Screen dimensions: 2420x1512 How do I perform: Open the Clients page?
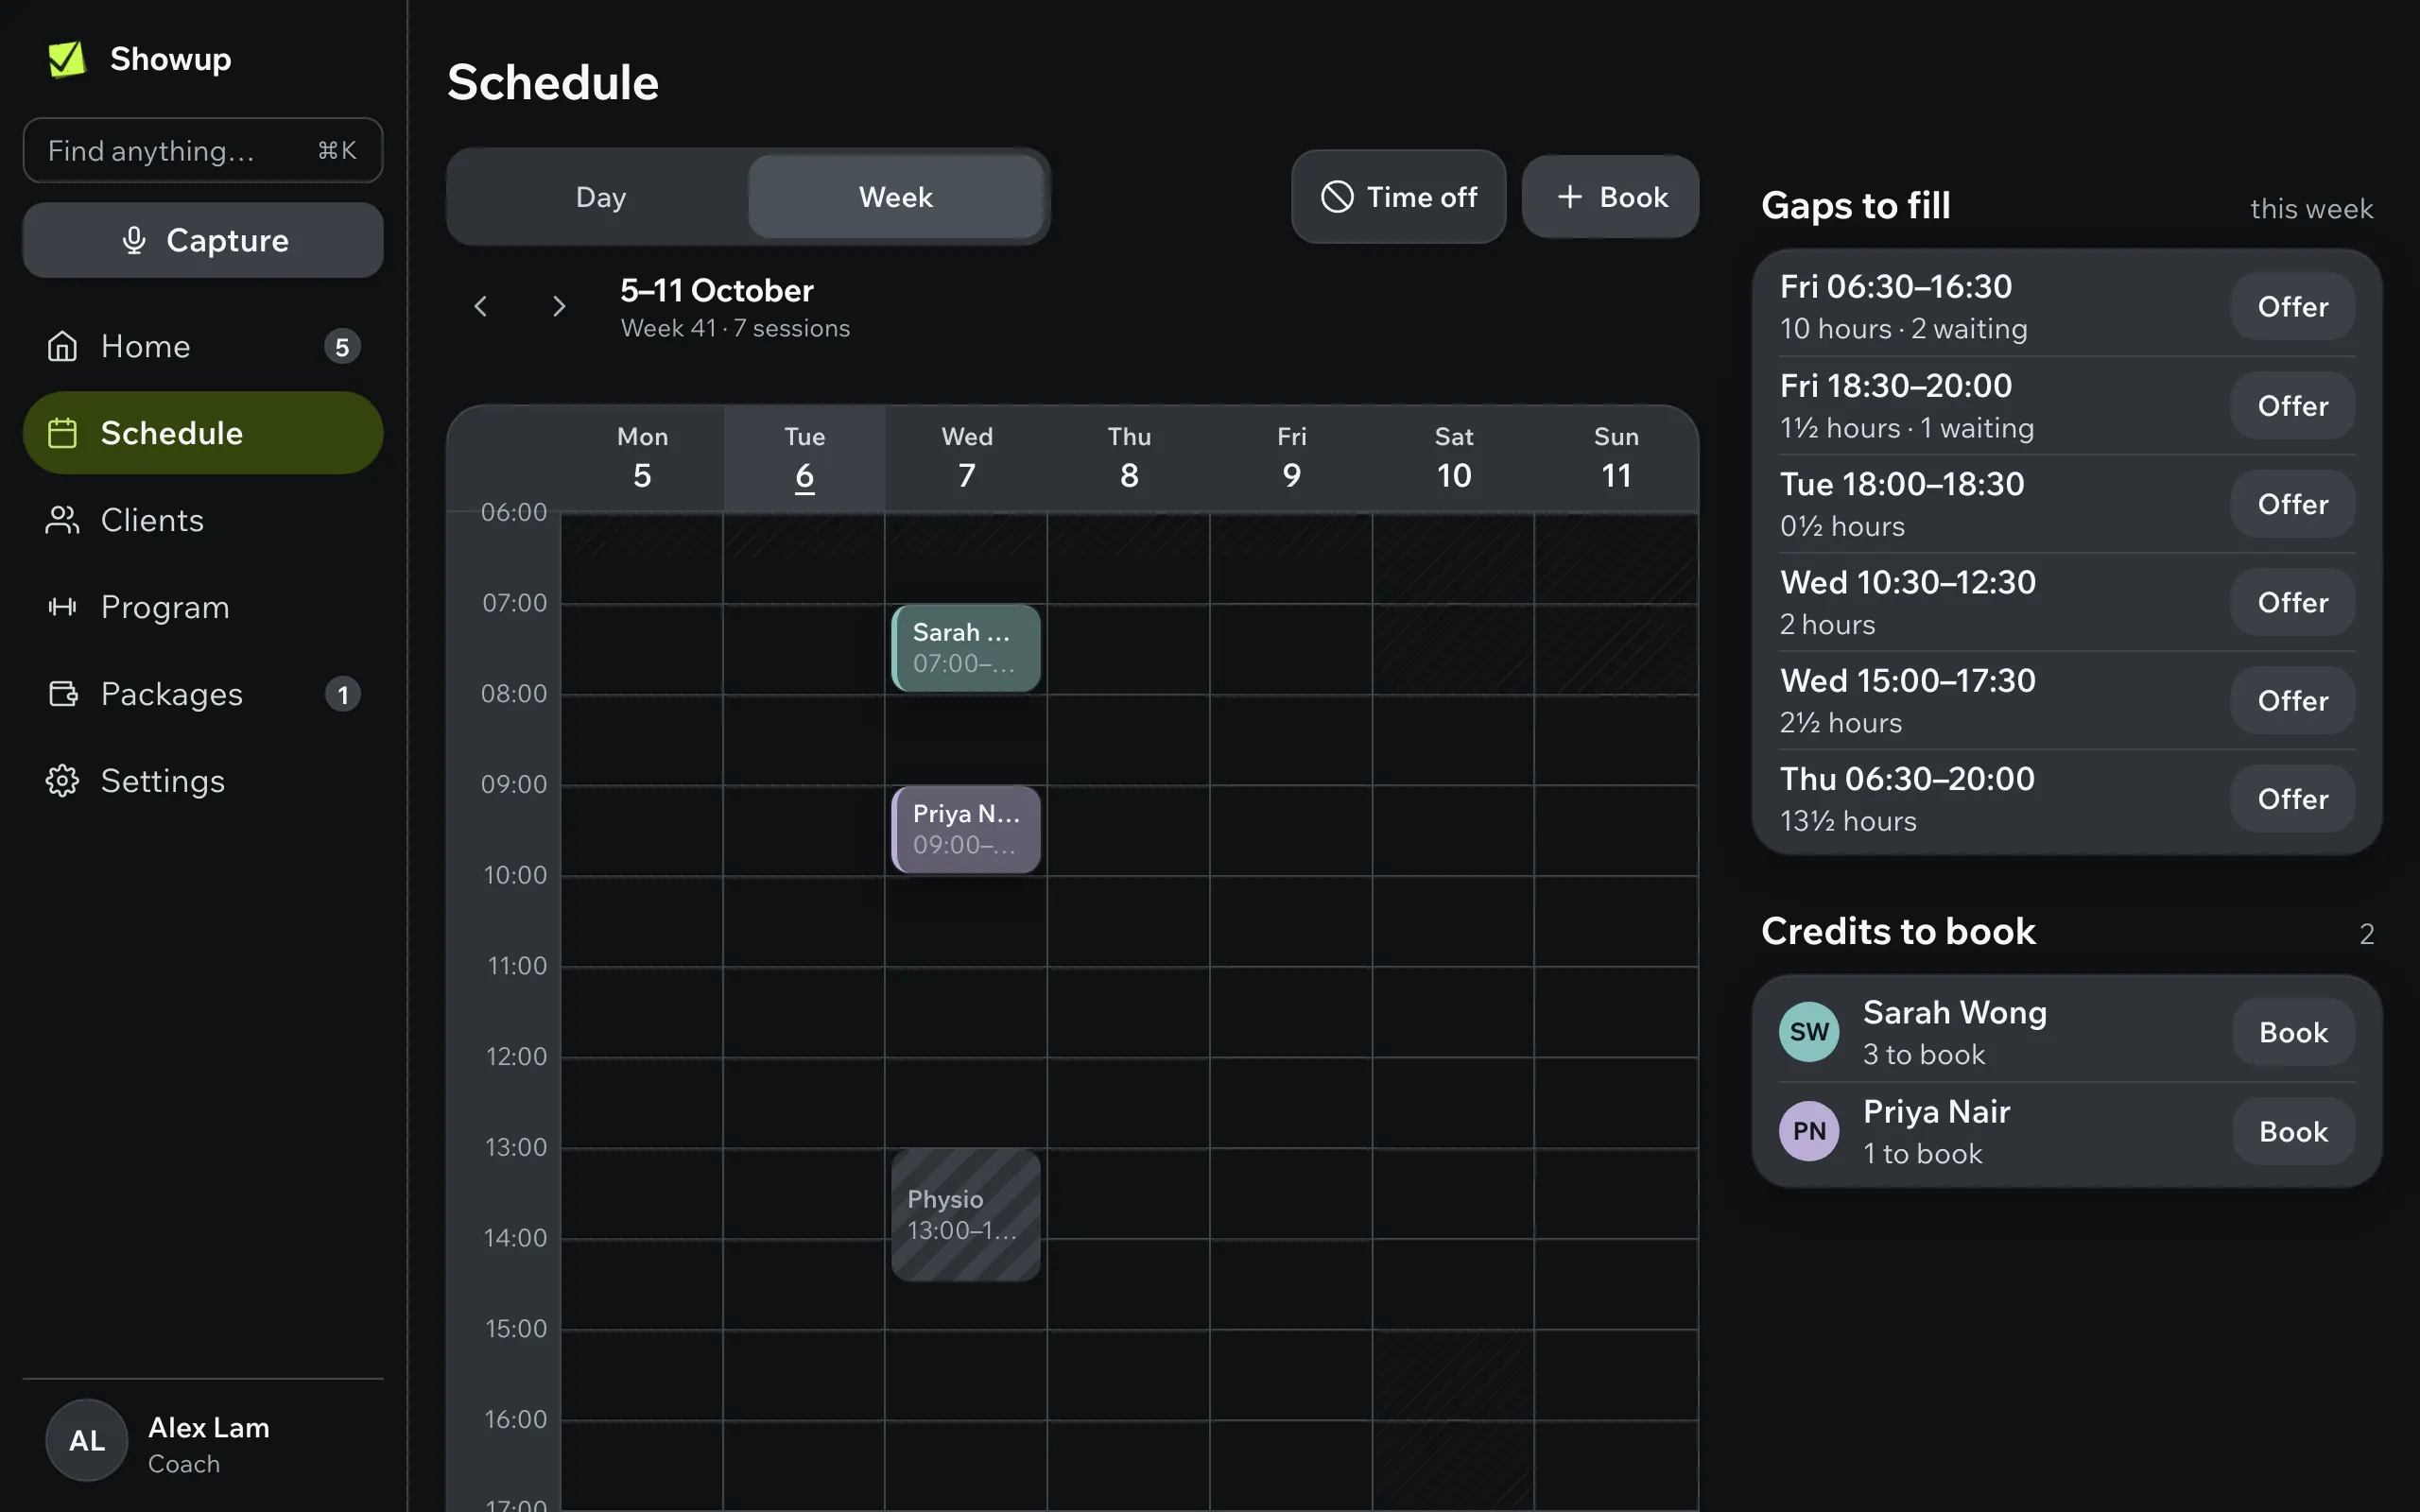pyautogui.click(x=203, y=520)
